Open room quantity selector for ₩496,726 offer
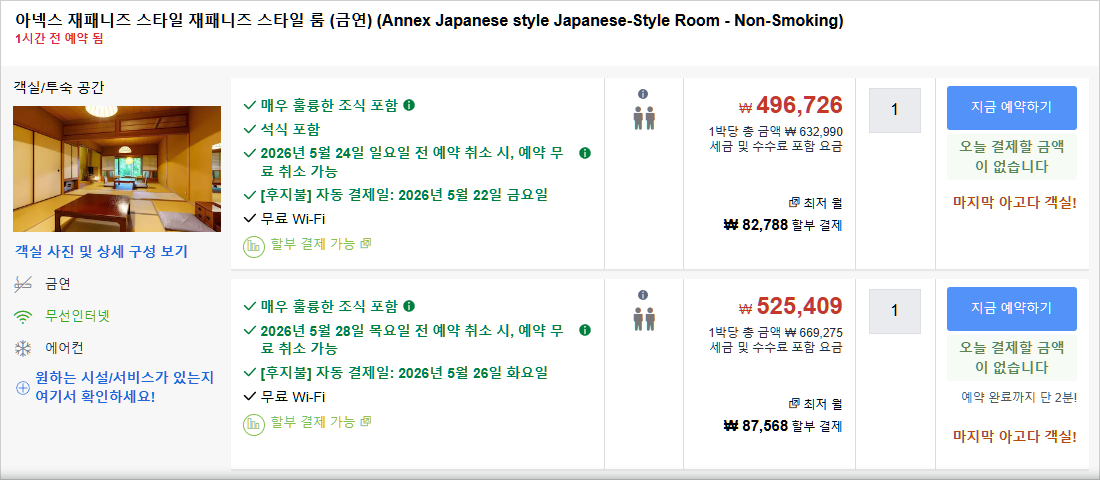The width and height of the screenshot is (1100, 481). (x=894, y=110)
